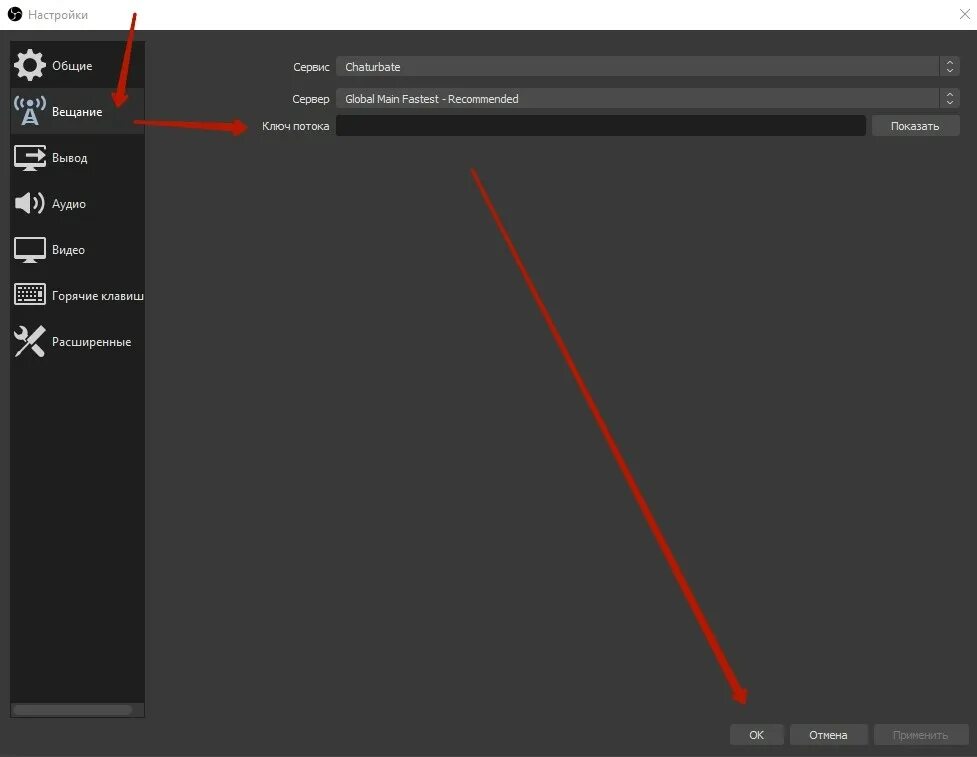Select the Аудио speaker icon
Screen dimensions: 977x757
(x=29, y=203)
